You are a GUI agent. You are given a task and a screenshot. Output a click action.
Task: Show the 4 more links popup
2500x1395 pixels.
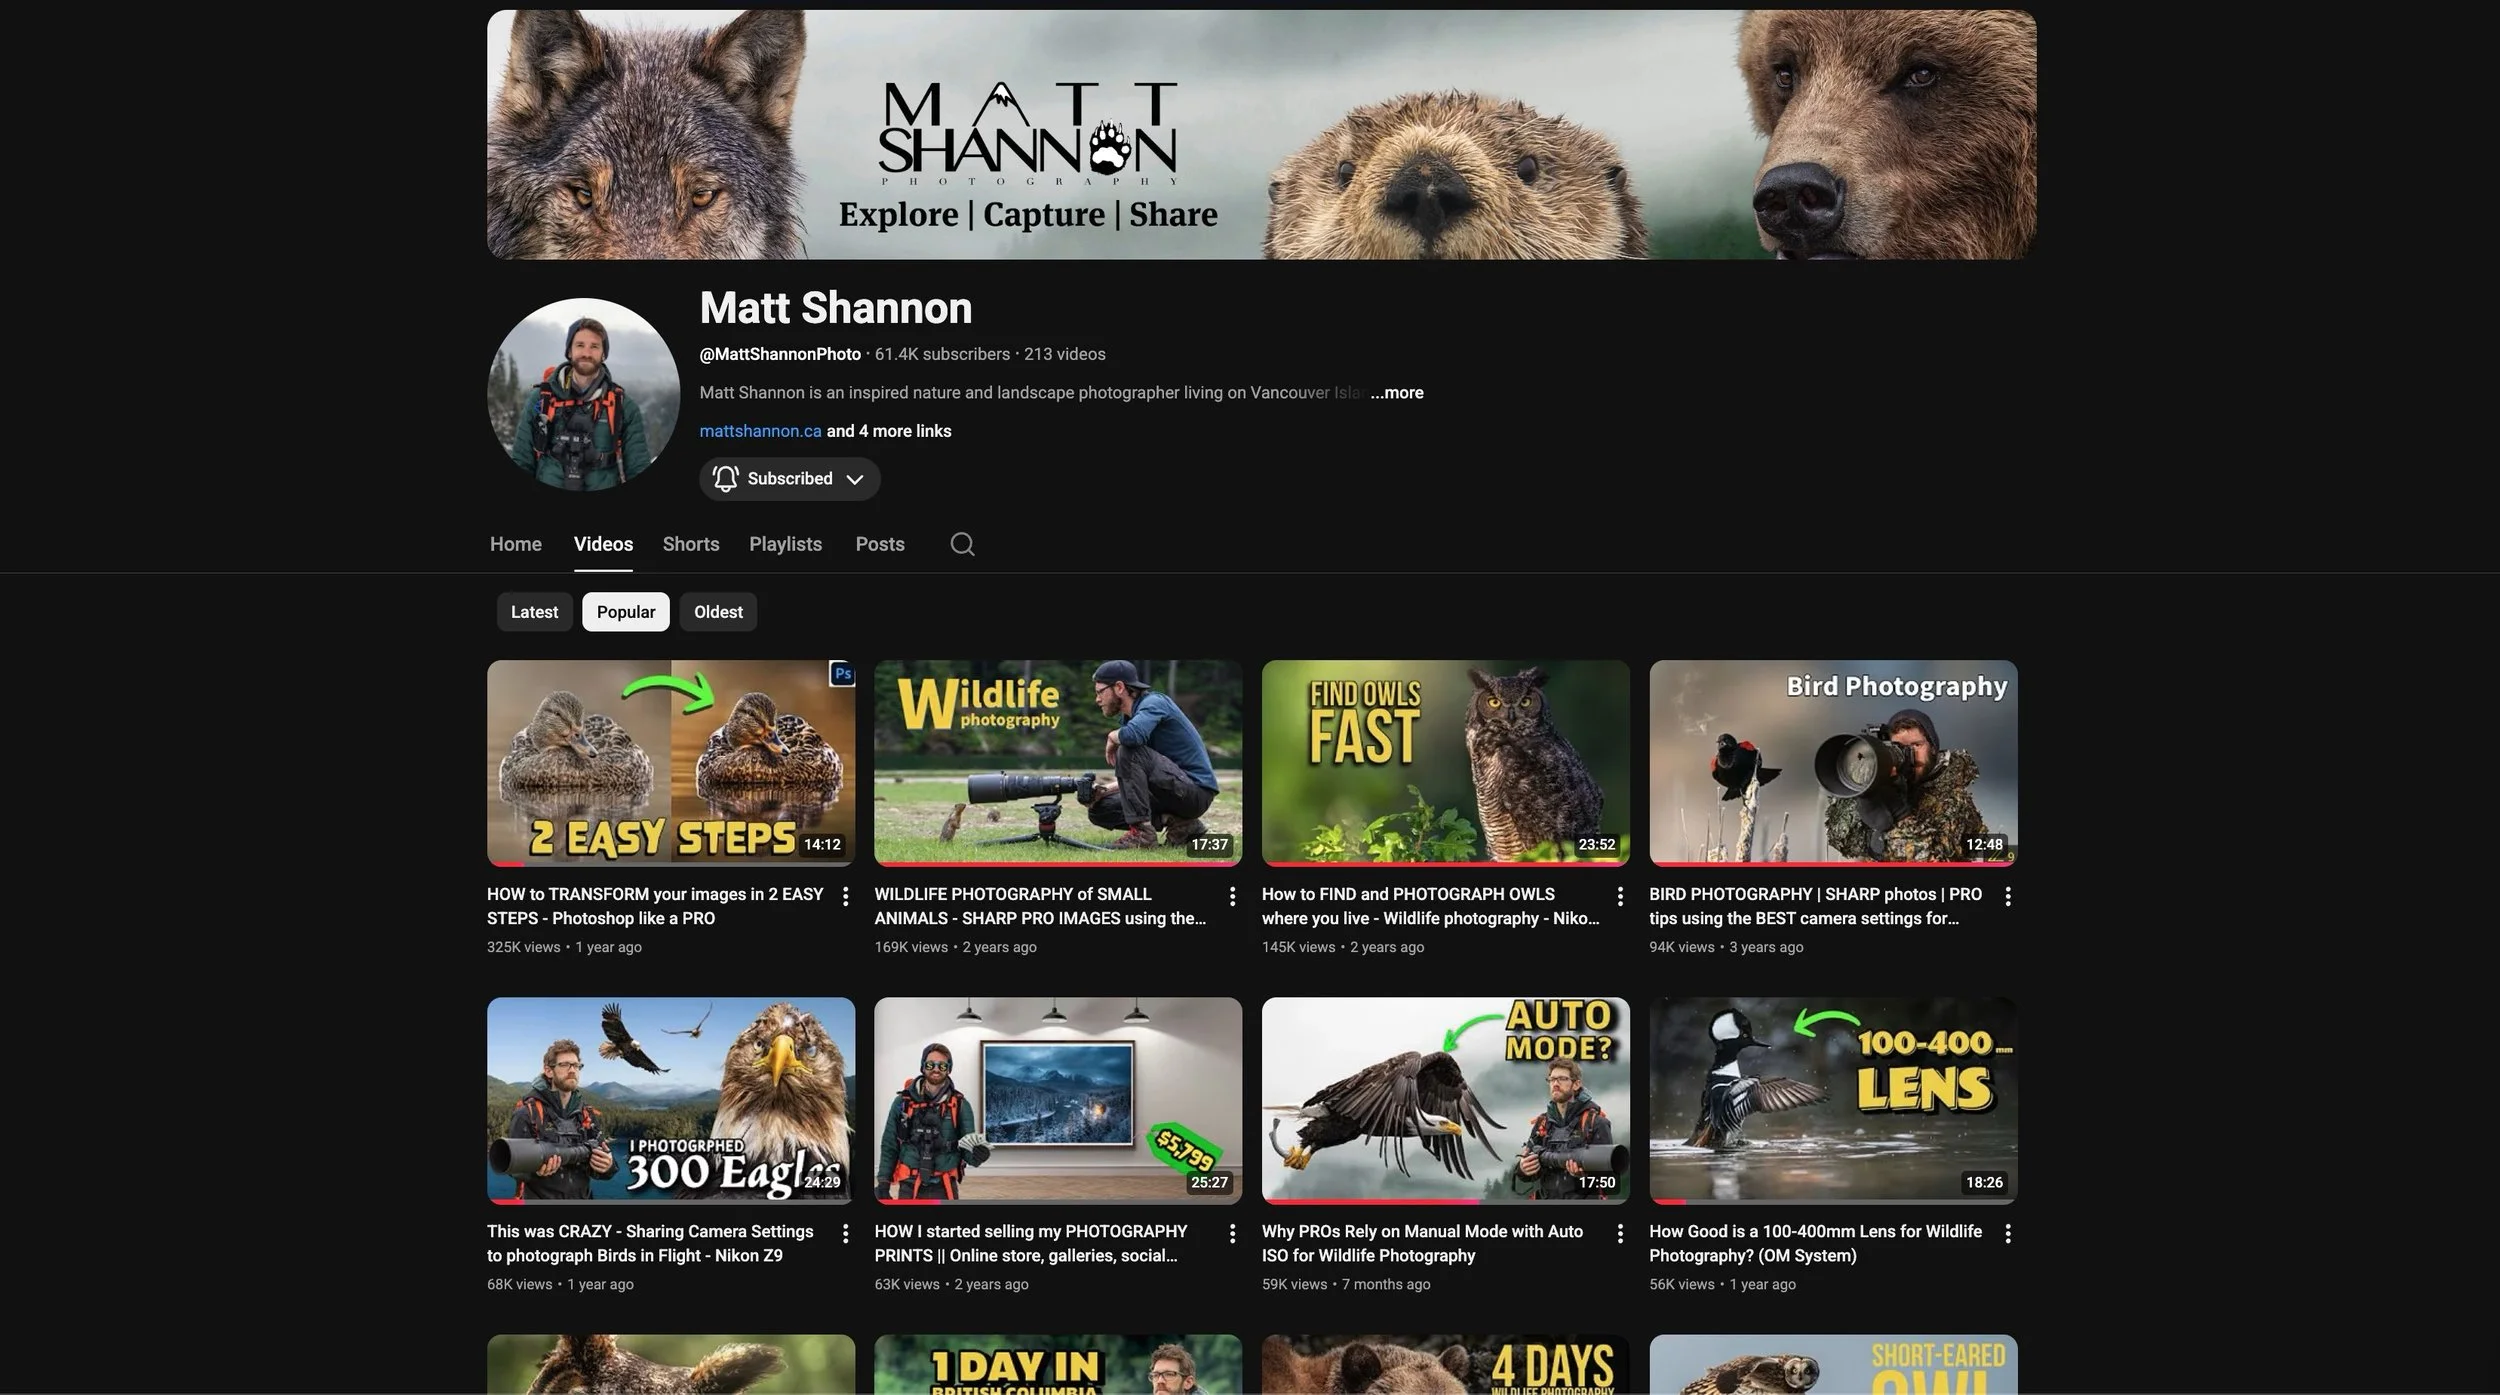pyautogui.click(x=889, y=431)
